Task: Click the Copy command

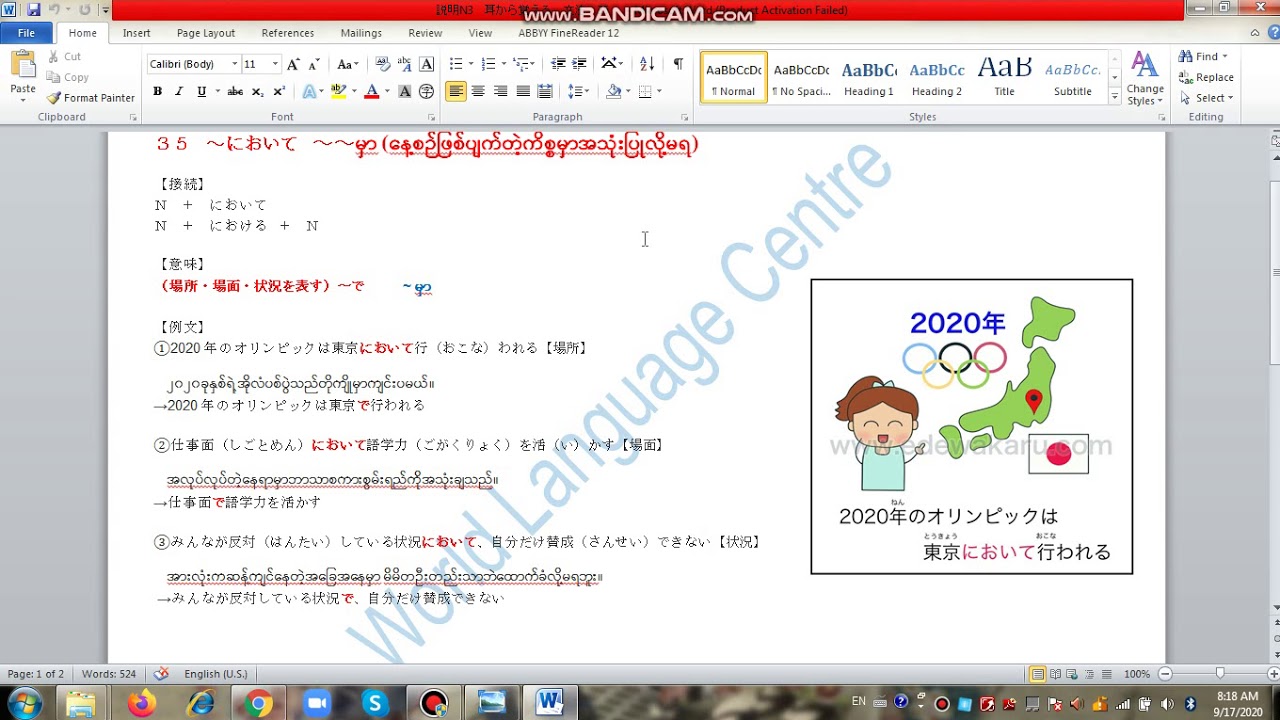Action: tap(68, 77)
